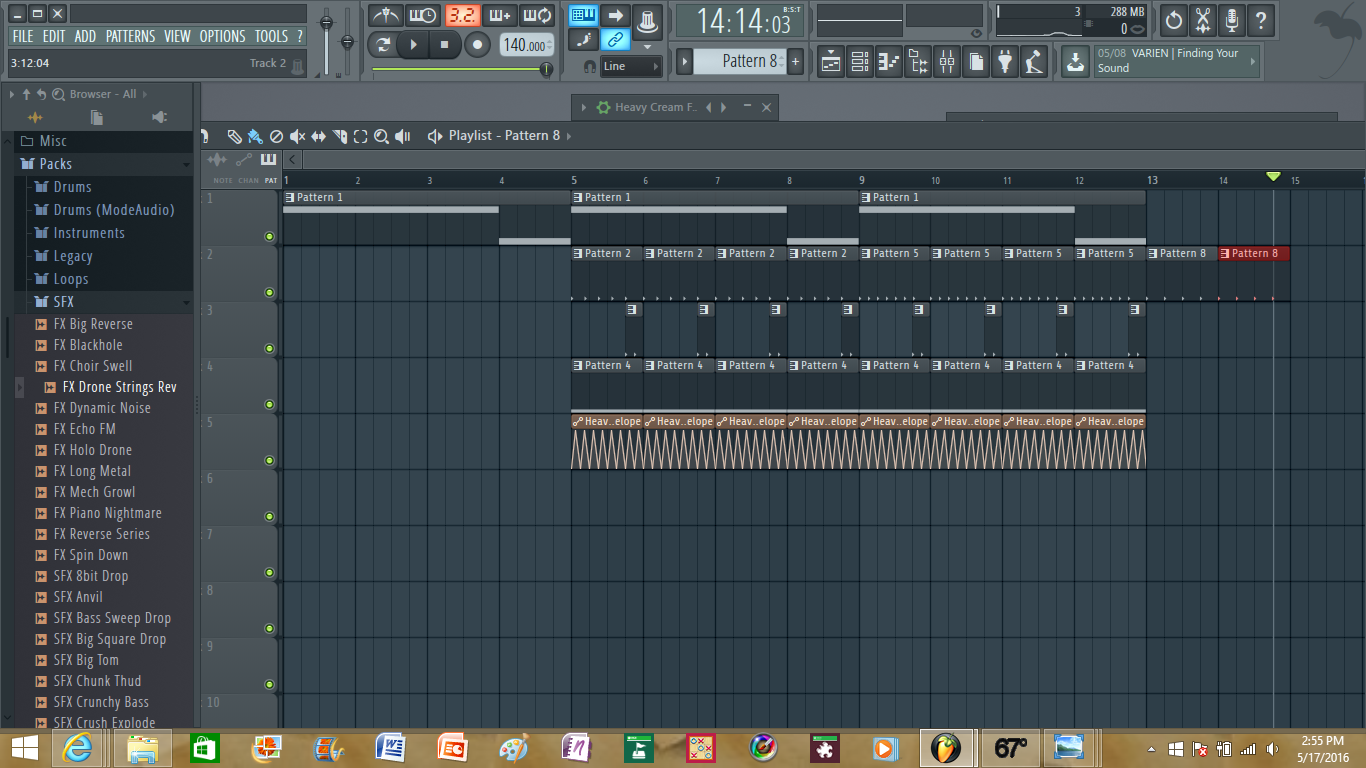
Task: Open the PATTERNS menu
Action: tap(131, 36)
